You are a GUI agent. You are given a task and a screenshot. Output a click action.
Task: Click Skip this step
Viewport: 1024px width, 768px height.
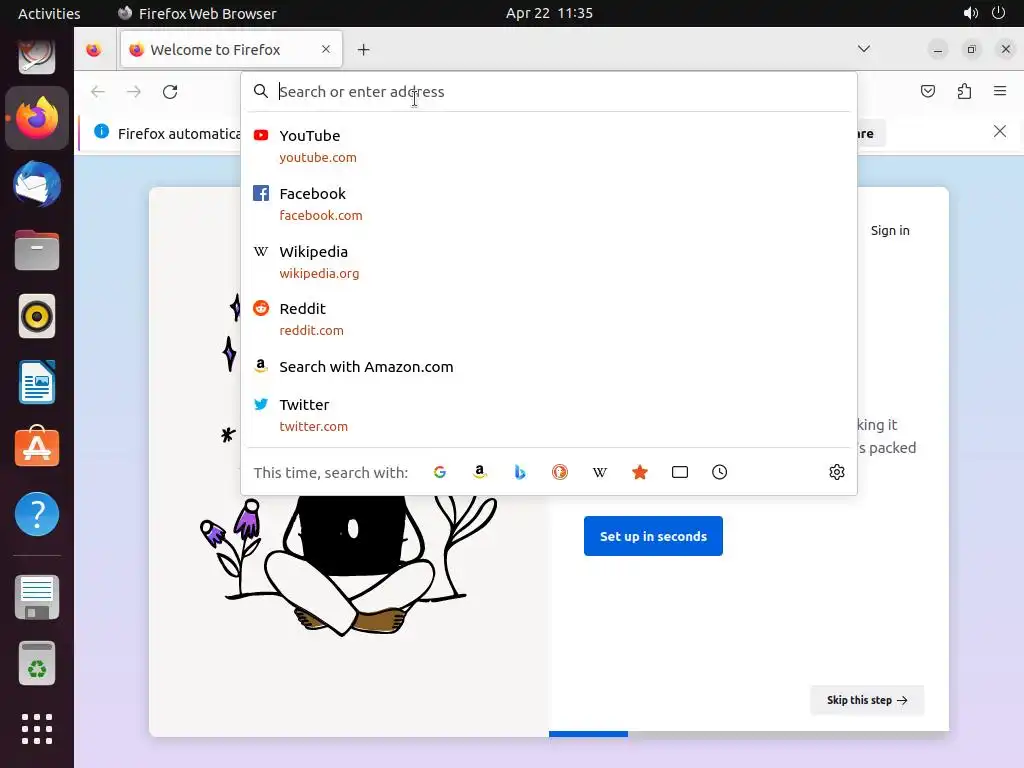(867, 700)
